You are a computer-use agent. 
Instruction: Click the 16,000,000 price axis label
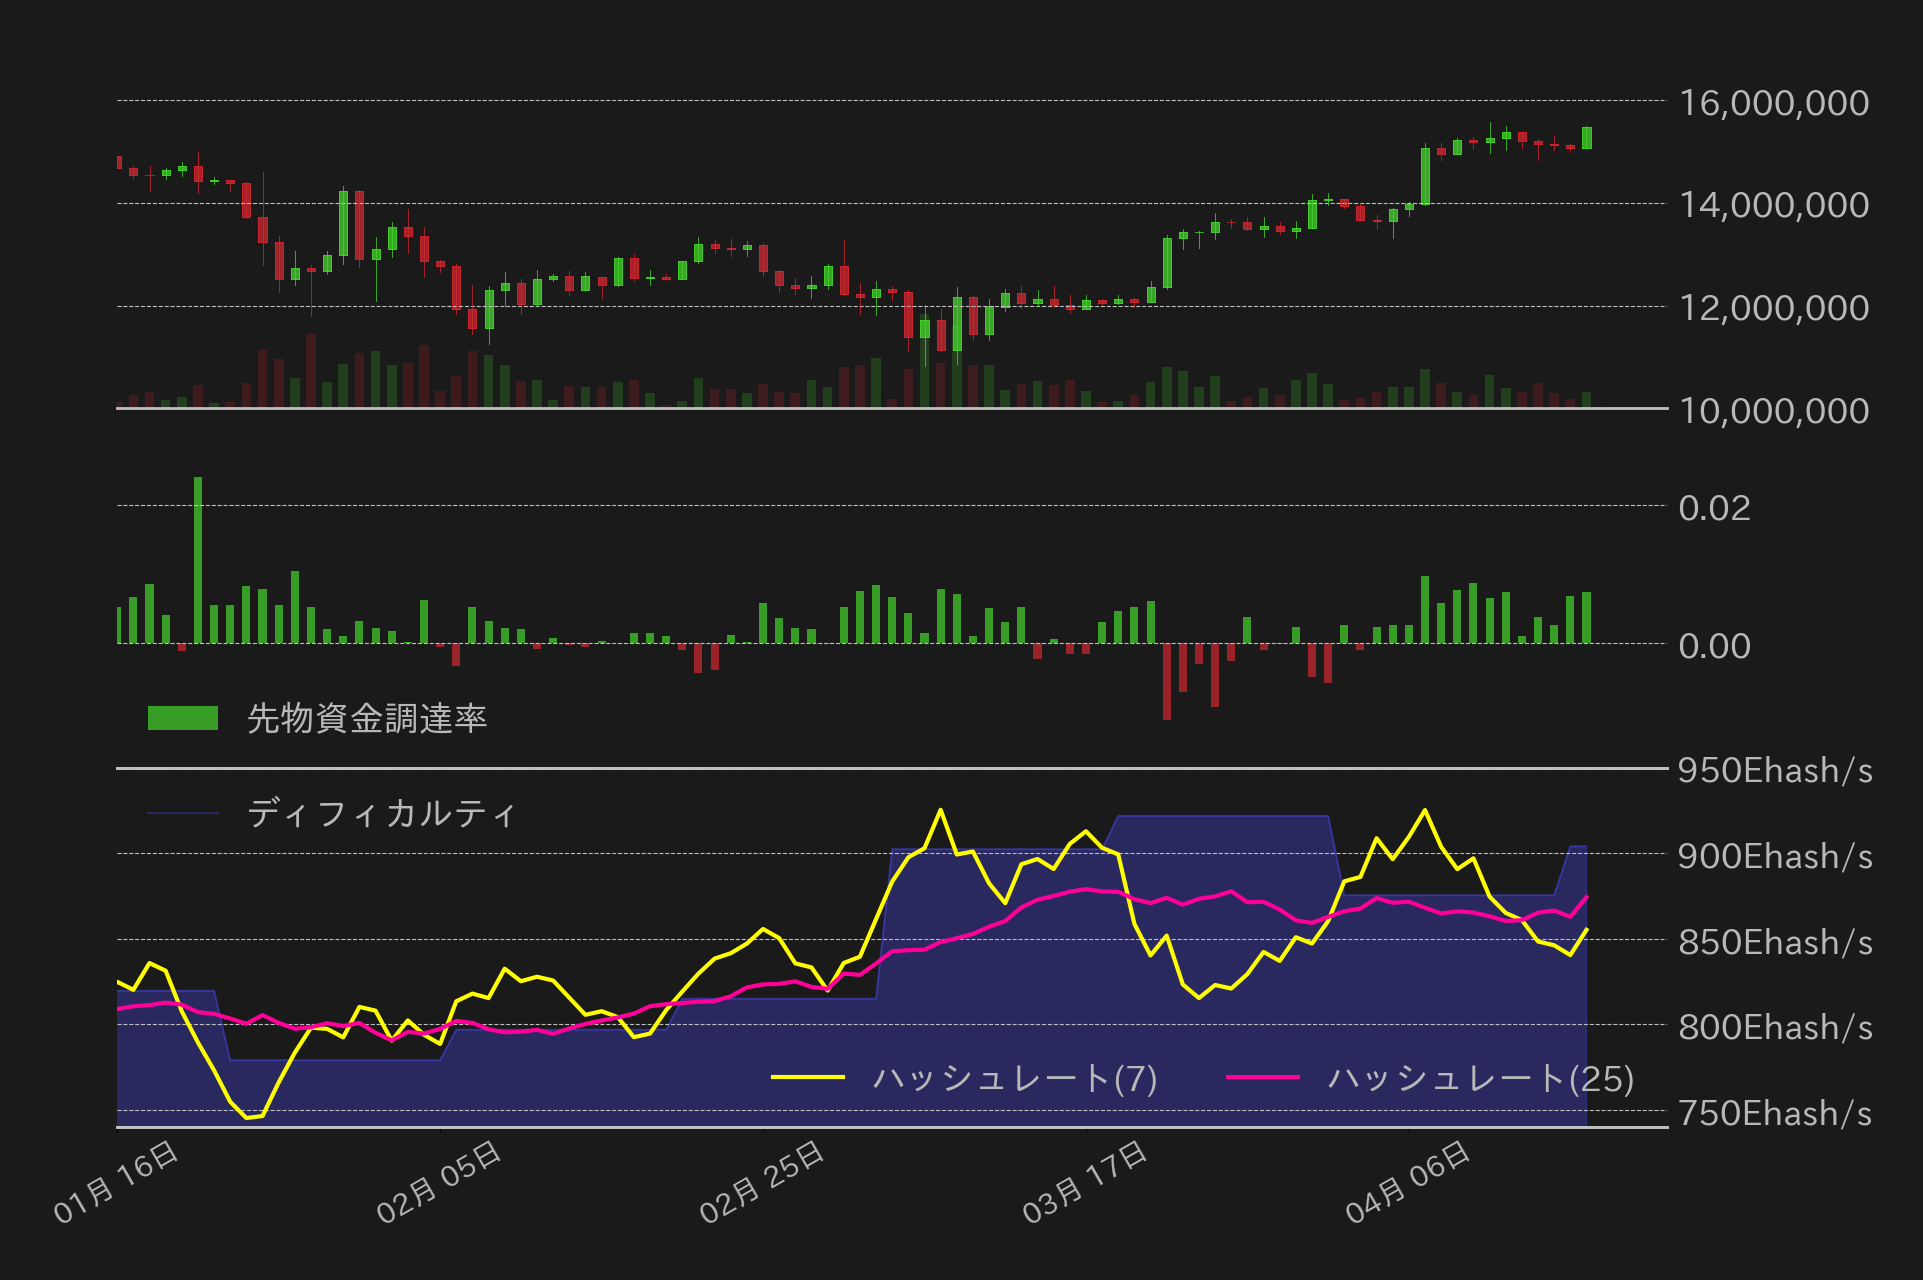click(x=1773, y=103)
